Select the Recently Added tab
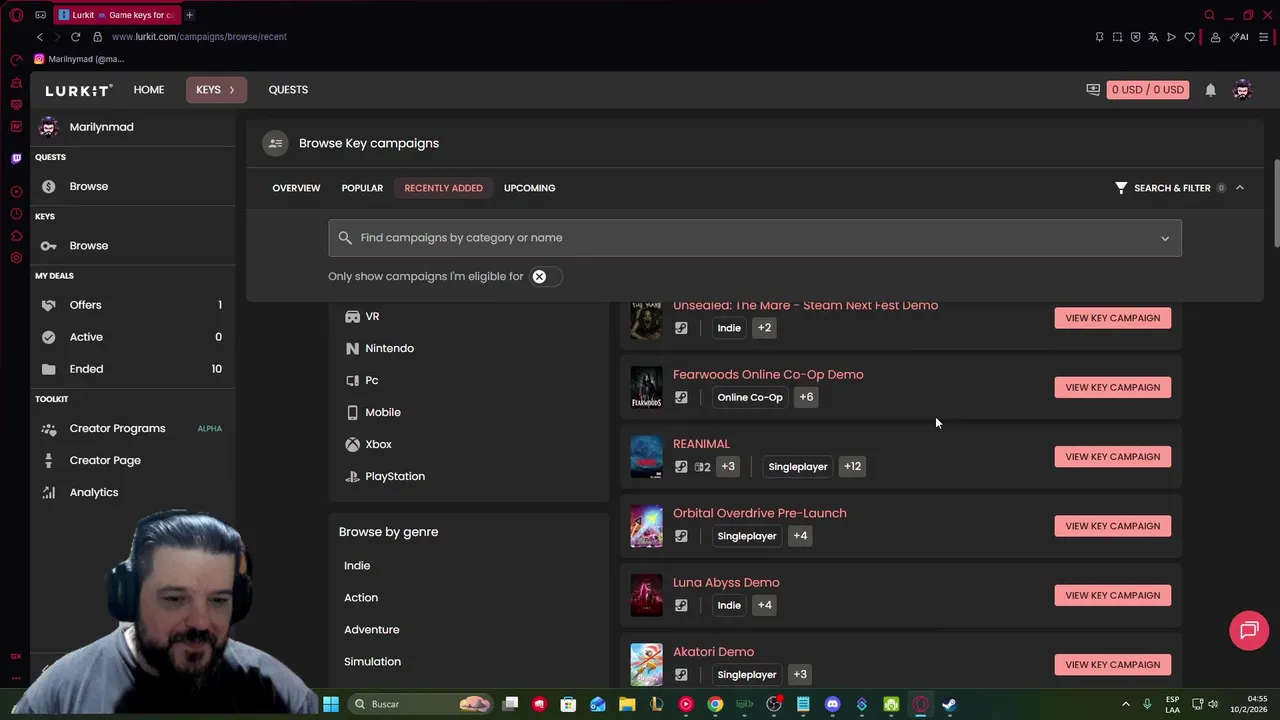This screenshot has width=1280, height=720. [x=443, y=188]
